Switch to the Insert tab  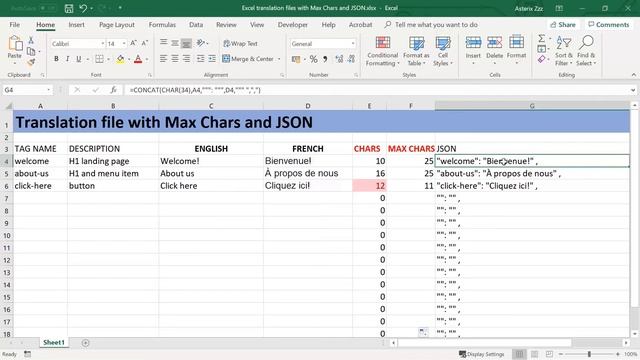coord(76,25)
